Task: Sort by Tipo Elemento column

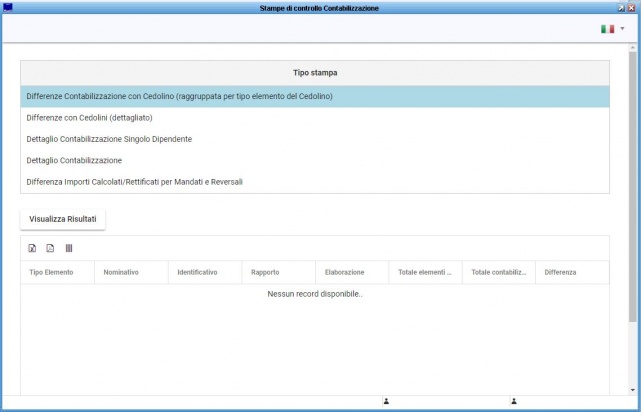Action: point(58,272)
